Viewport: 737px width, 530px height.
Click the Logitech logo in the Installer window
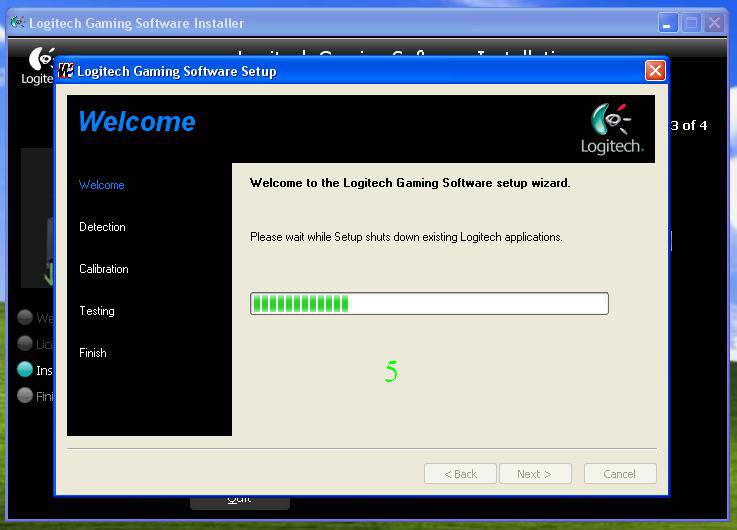click(x=38, y=66)
